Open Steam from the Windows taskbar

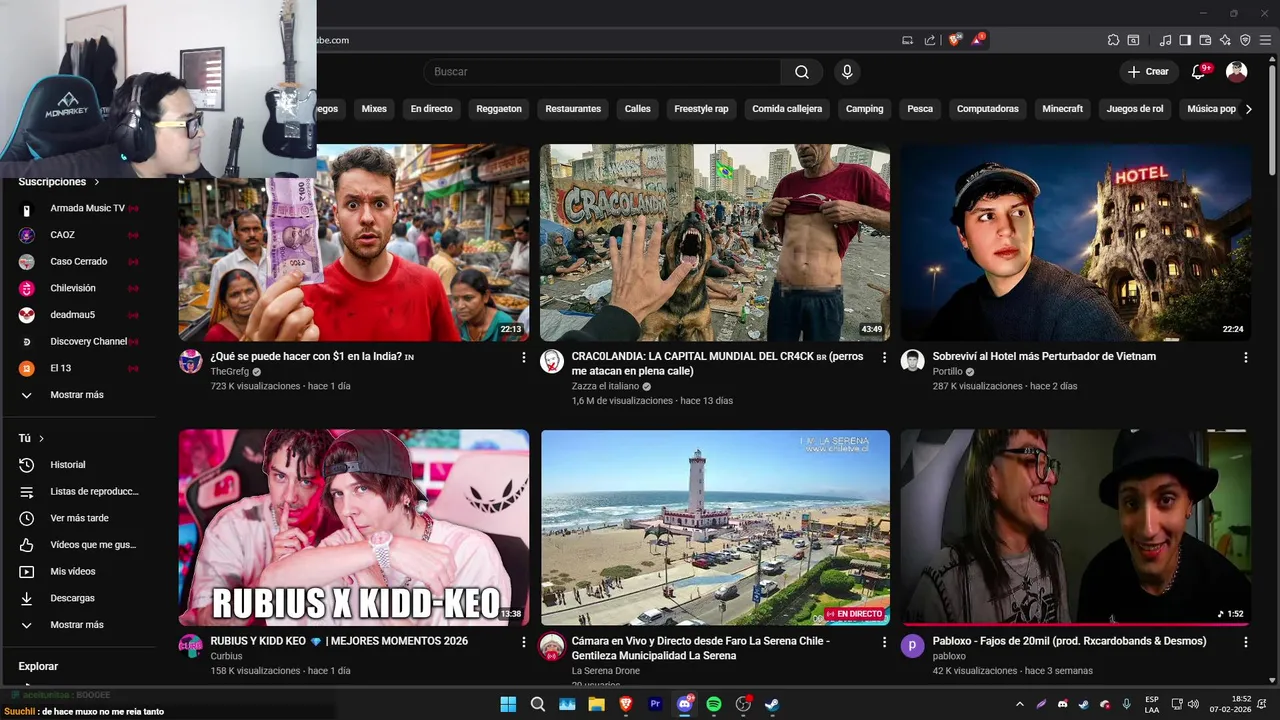tap(772, 704)
